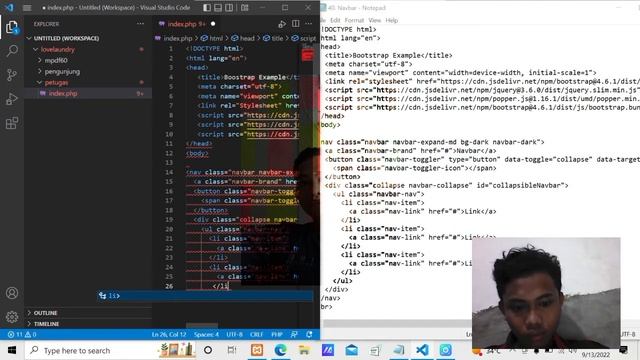This screenshot has height=360, width=640.
Task: Open the Windows Start menu
Action: 12,350
